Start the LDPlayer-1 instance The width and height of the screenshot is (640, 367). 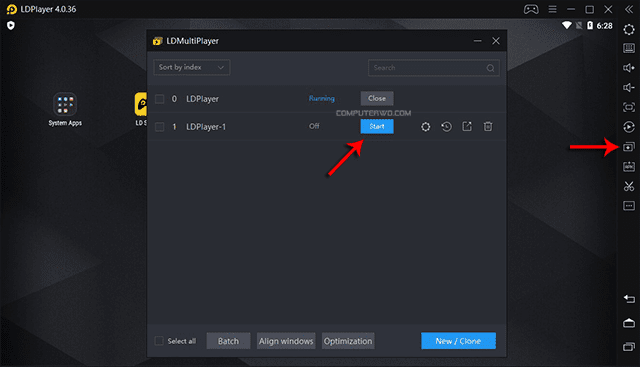click(377, 127)
